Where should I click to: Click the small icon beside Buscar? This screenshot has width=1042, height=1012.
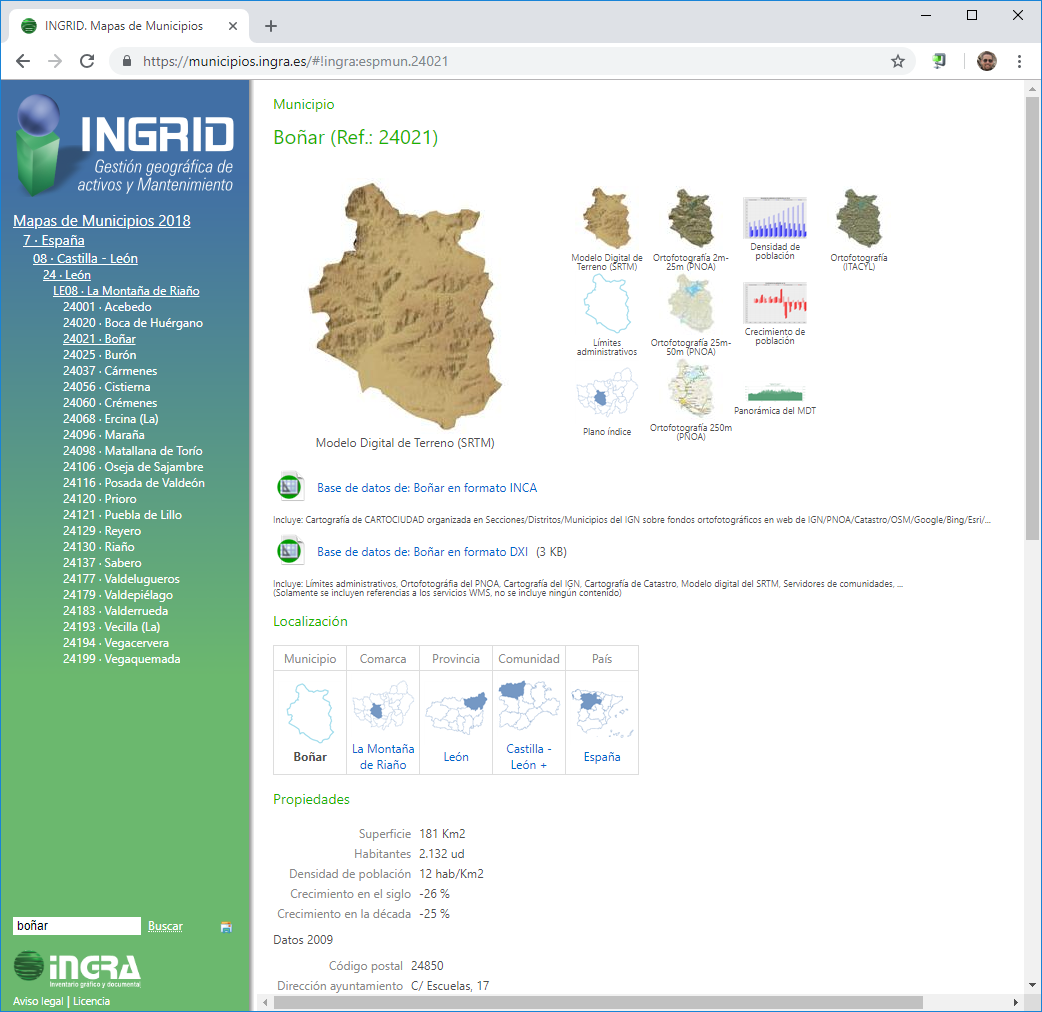[226, 927]
